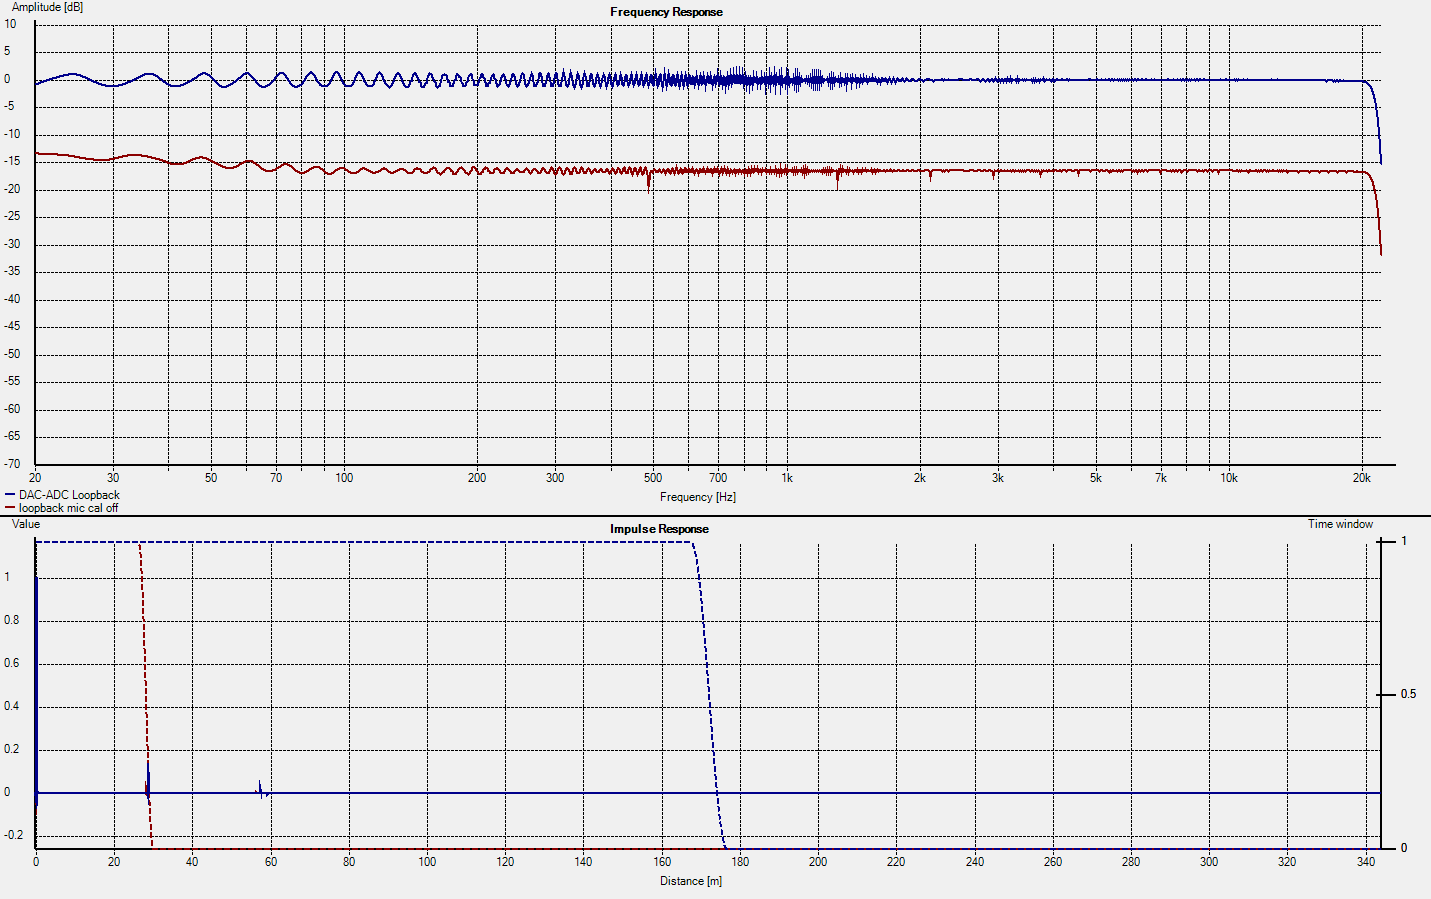The width and height of the screenshot is (1431, 899).
Task: Click the 340 tick on the distance axis
Action: pyautogui.click(x=1365, y=862)
